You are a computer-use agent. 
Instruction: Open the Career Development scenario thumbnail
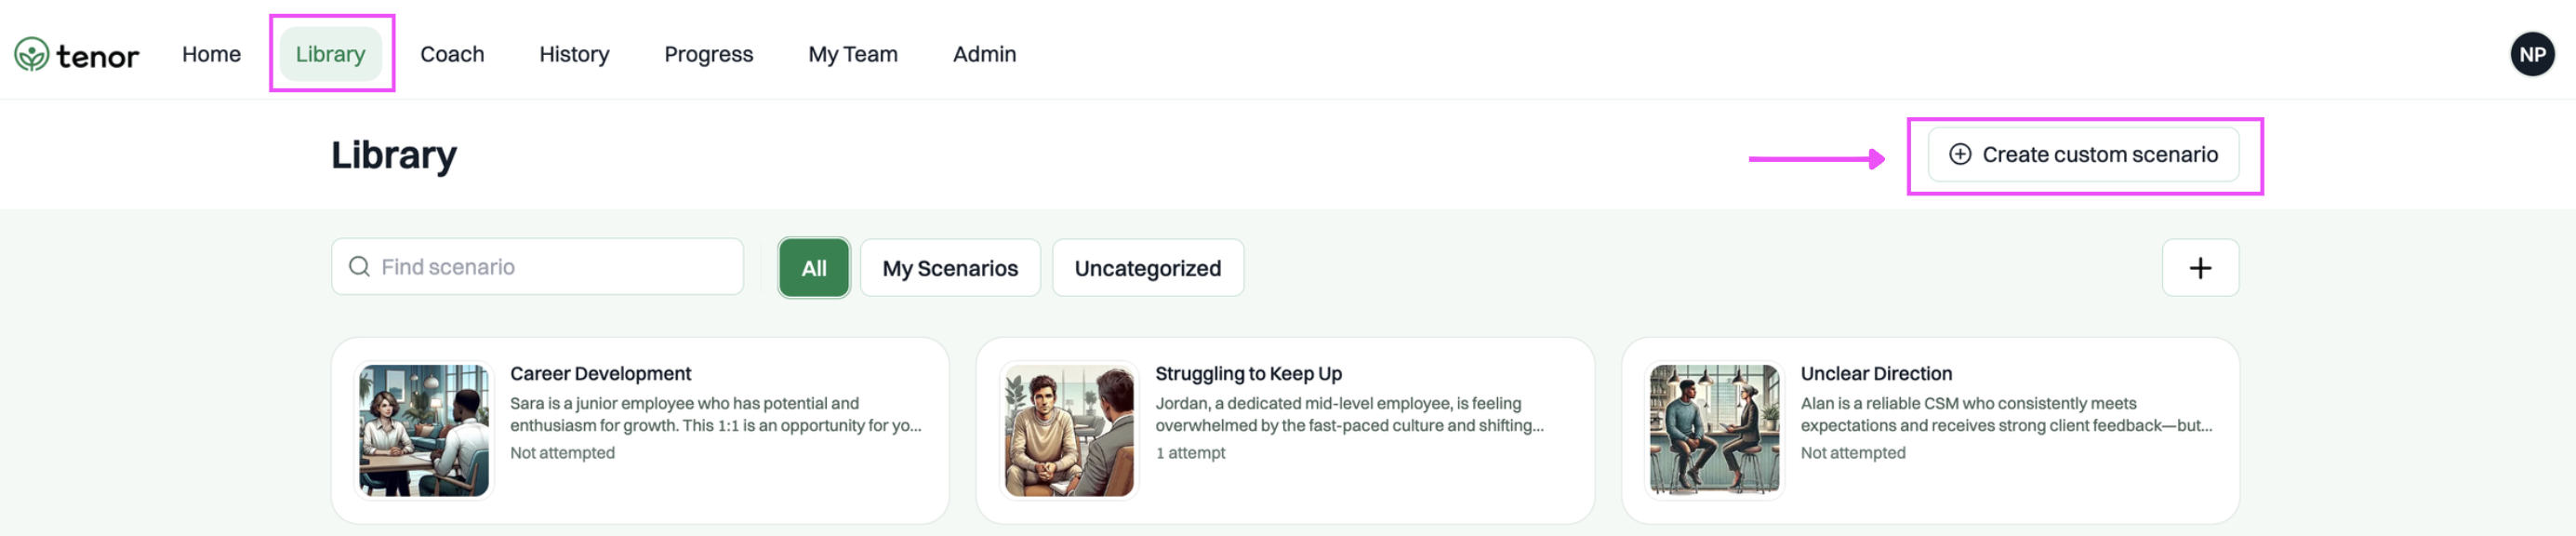pos(424,430)
